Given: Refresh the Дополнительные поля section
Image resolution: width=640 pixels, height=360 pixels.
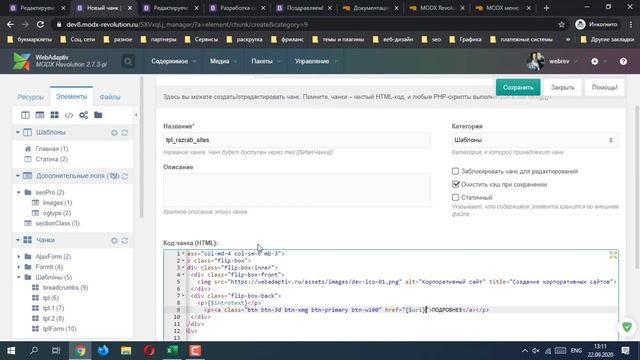Looking at the screenshot, I should pyautogui.click(x=124, y=176).
